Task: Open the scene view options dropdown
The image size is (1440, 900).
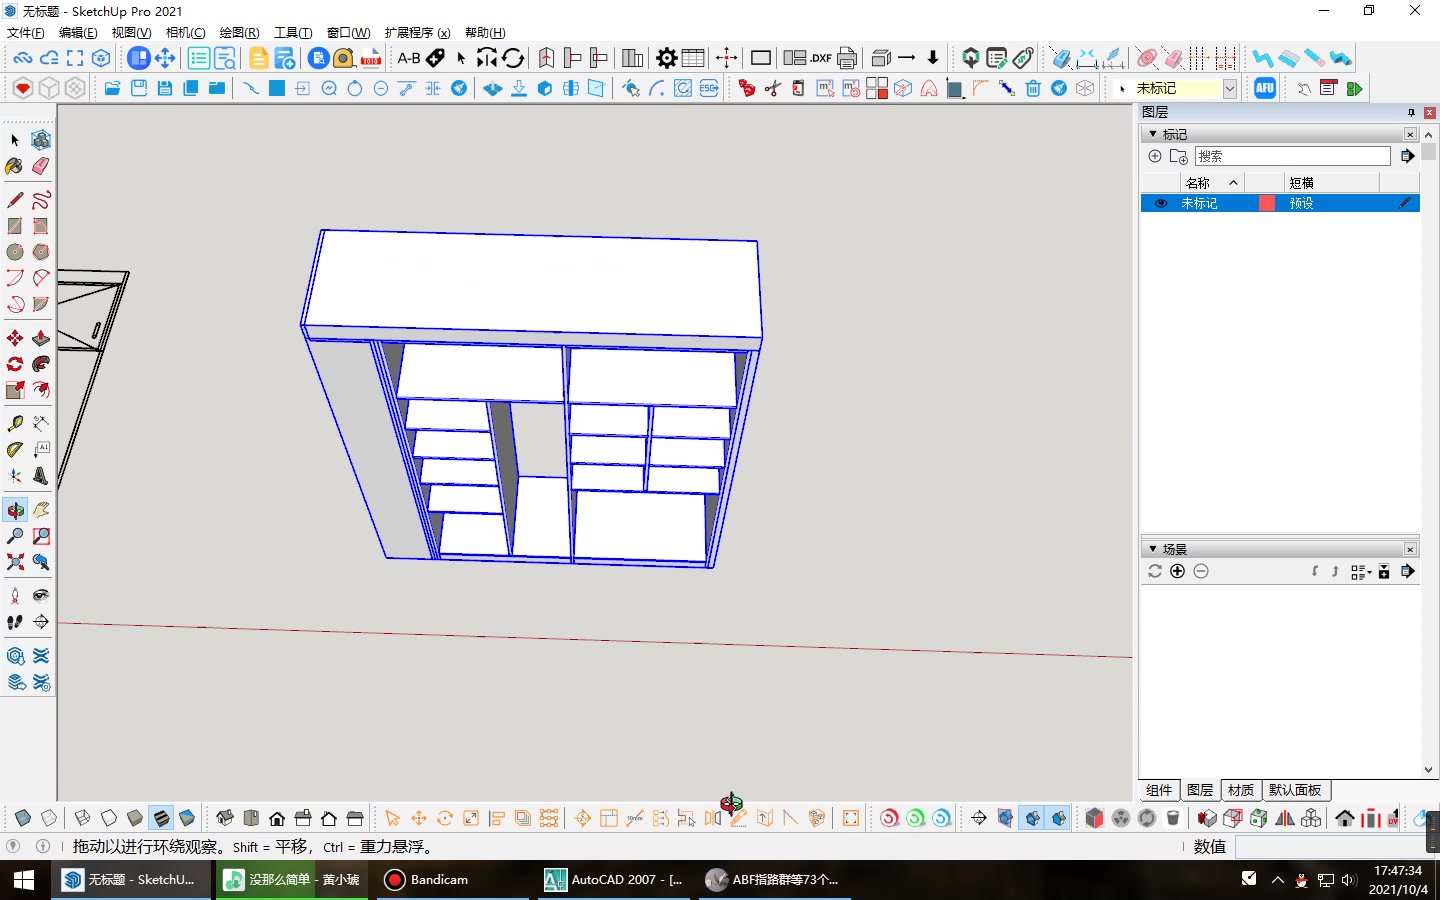Action: (1360, 571)
